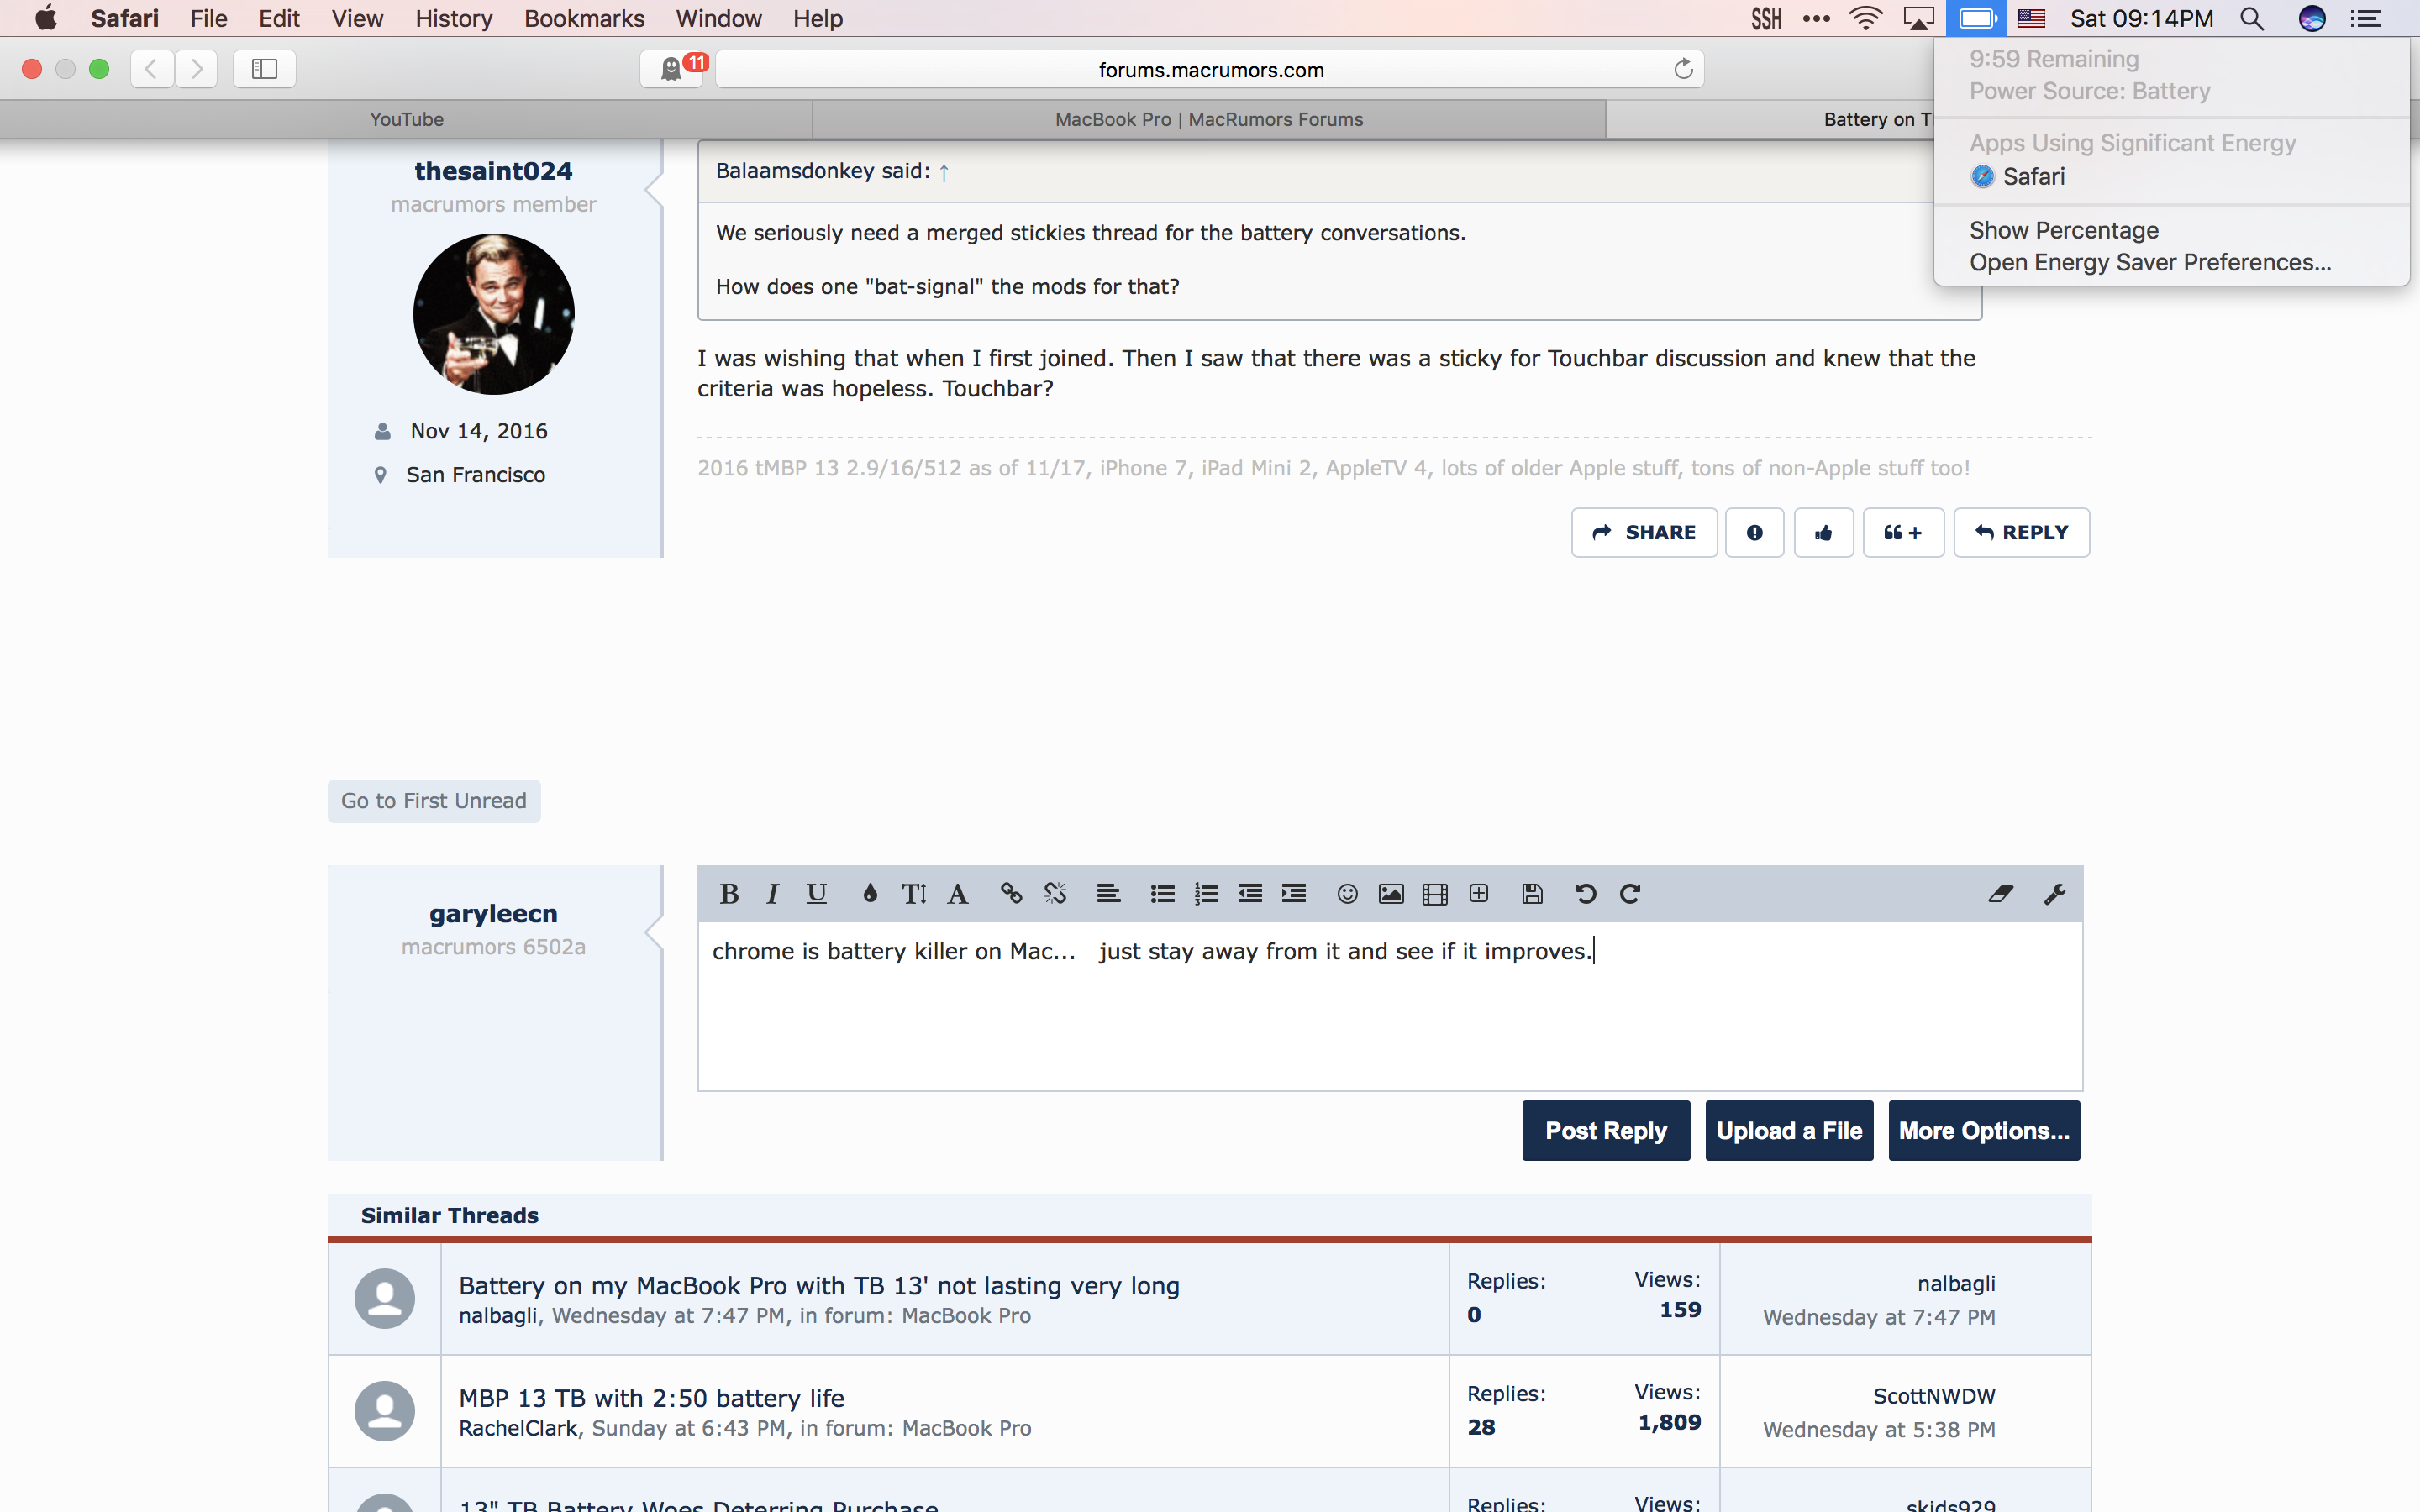The height and width of the screenshot is (1512, 2420).
Task: Toggle italic formatting in the reply editor
Action: (772, 894)
